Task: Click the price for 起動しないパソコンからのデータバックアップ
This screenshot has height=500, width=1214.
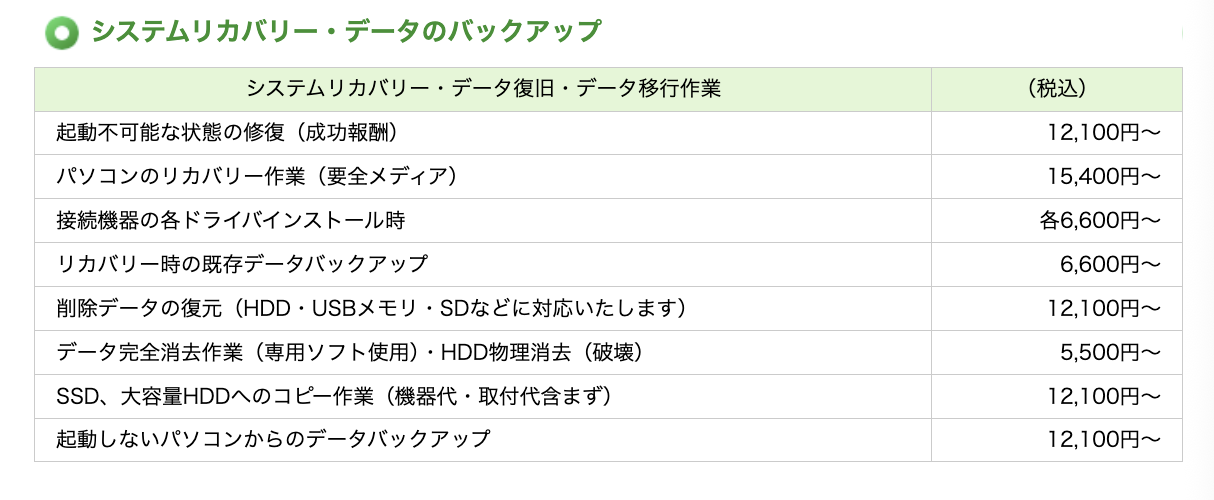Action: pos(1103,439)
